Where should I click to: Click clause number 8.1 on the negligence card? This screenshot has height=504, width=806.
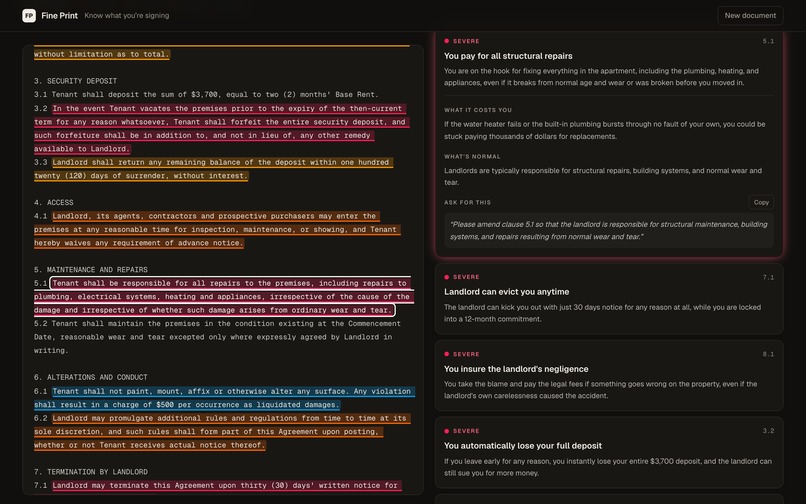point(768,354)
